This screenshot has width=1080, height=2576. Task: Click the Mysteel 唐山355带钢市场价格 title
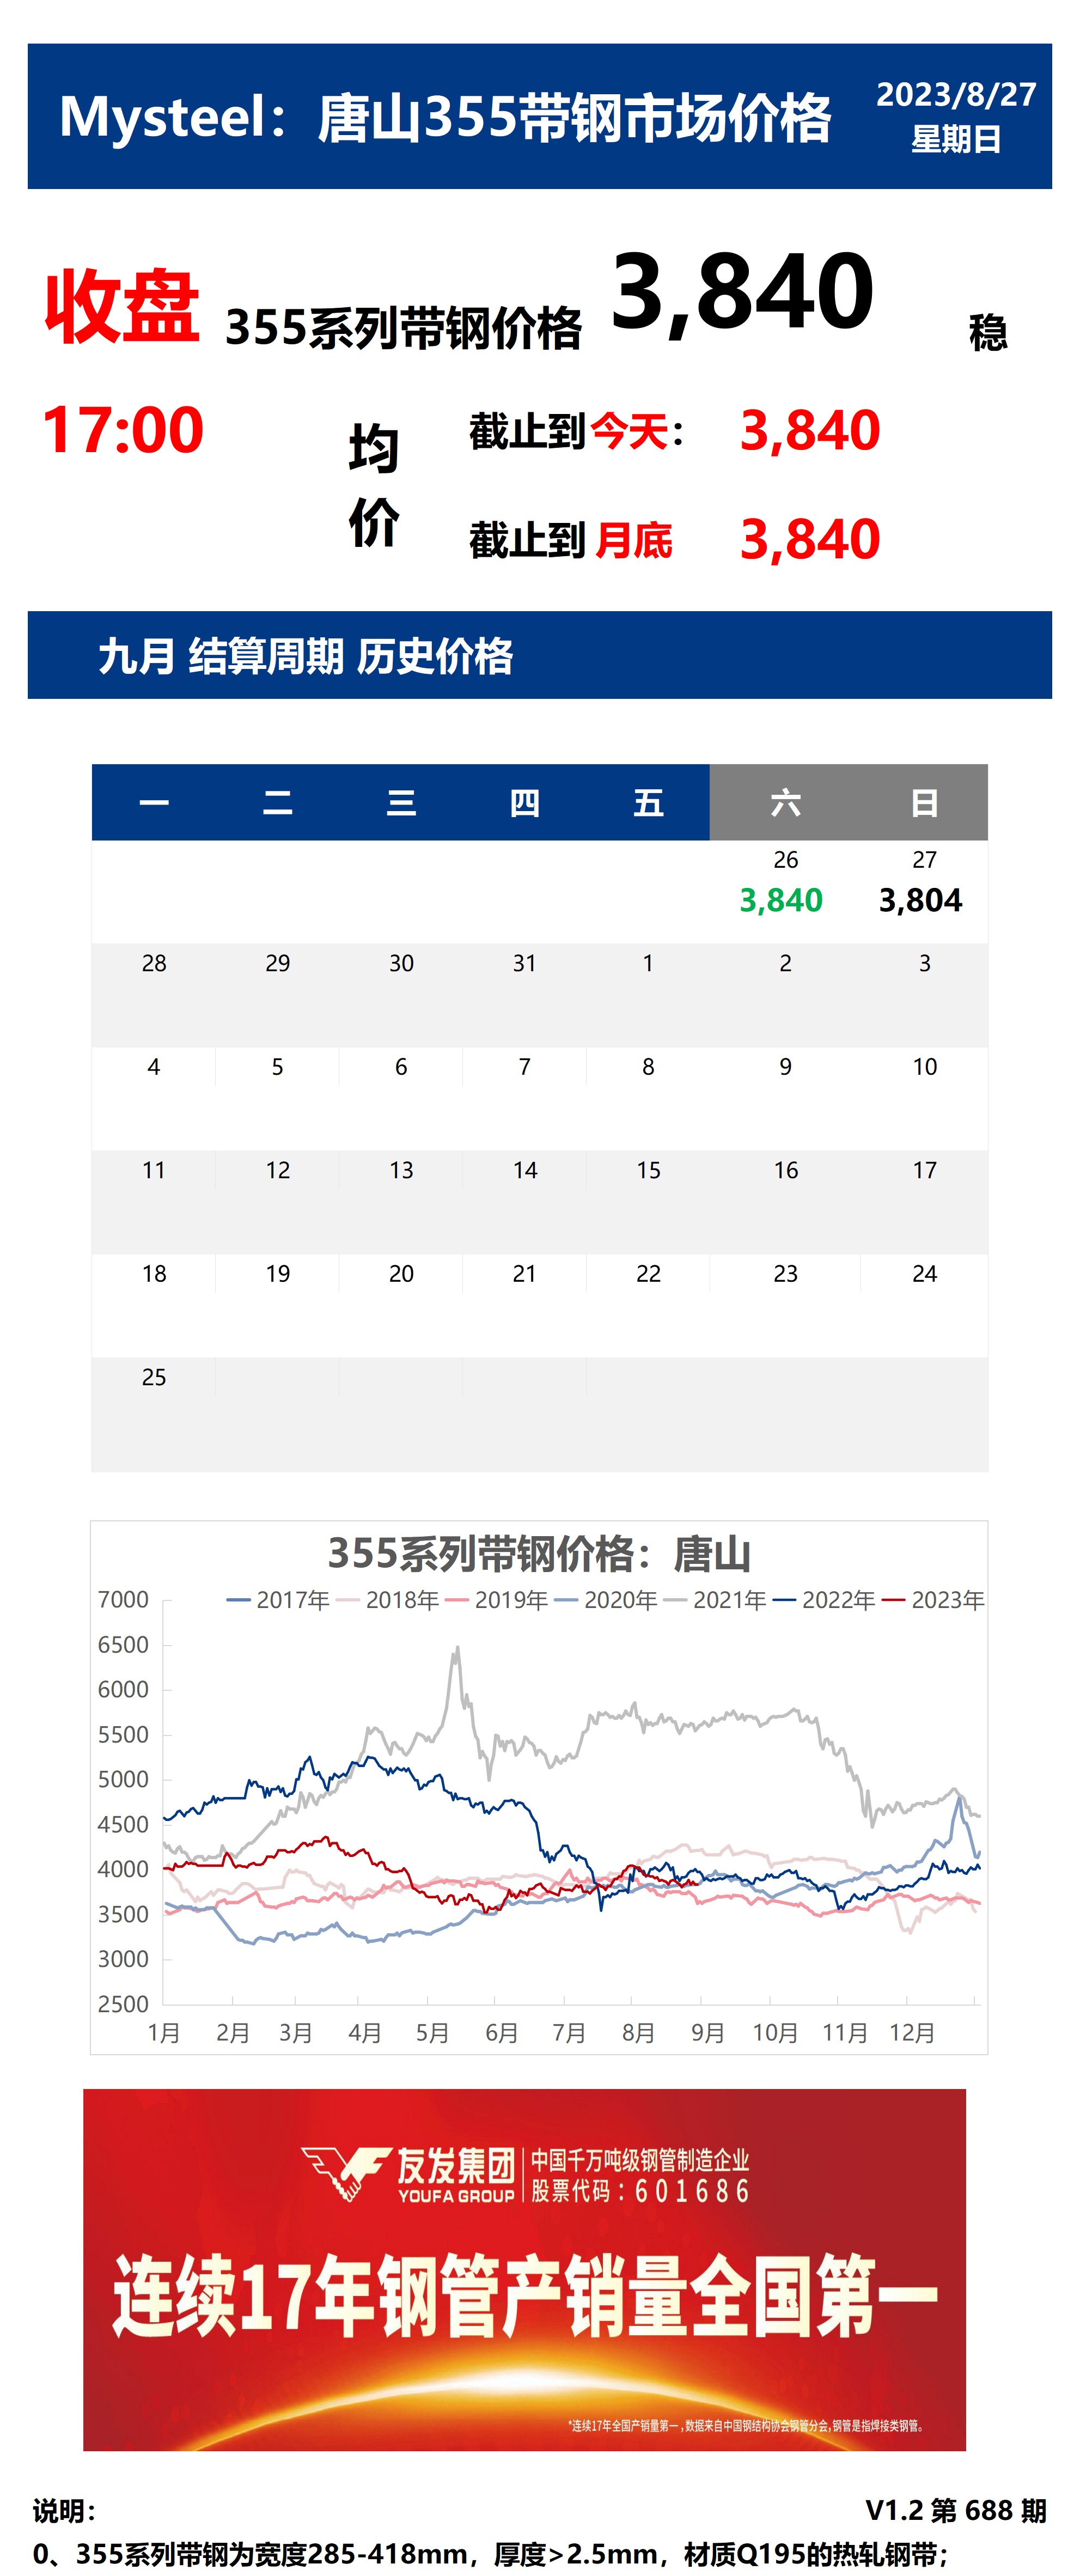[x=445, y=117]
